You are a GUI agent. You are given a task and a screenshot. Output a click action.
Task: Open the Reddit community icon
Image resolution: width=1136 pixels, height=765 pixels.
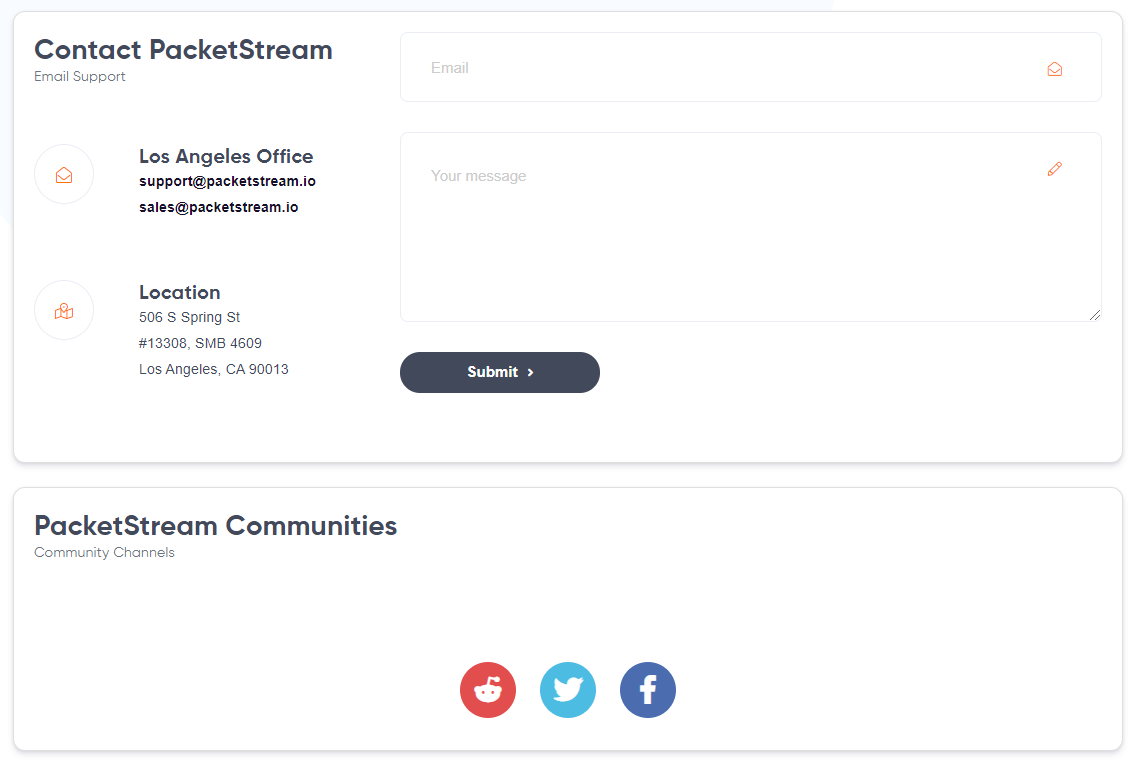(x=488, y=690)
